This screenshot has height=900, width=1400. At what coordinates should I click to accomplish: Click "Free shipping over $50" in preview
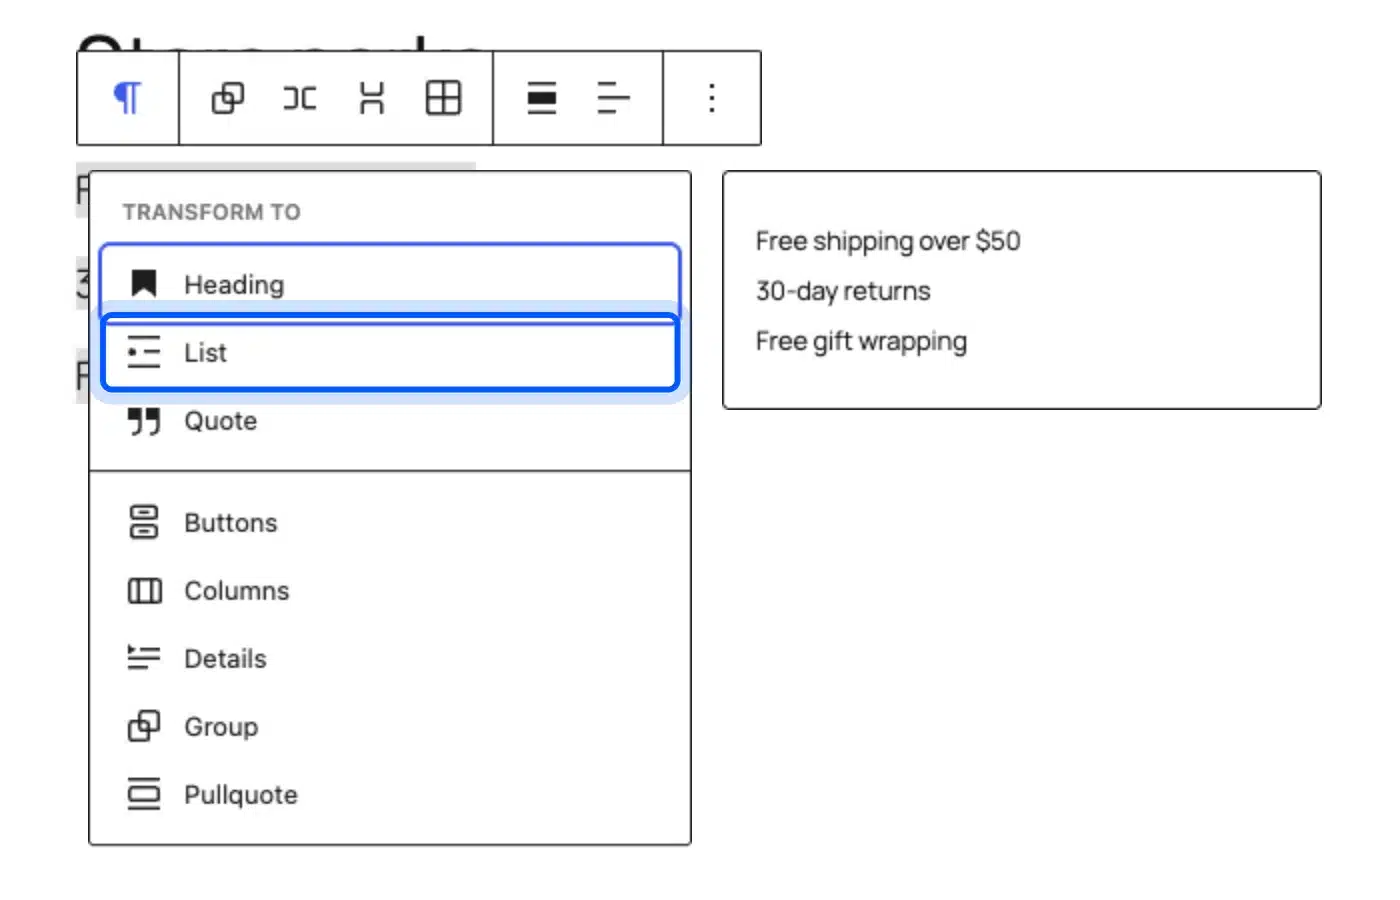point(888,241)
